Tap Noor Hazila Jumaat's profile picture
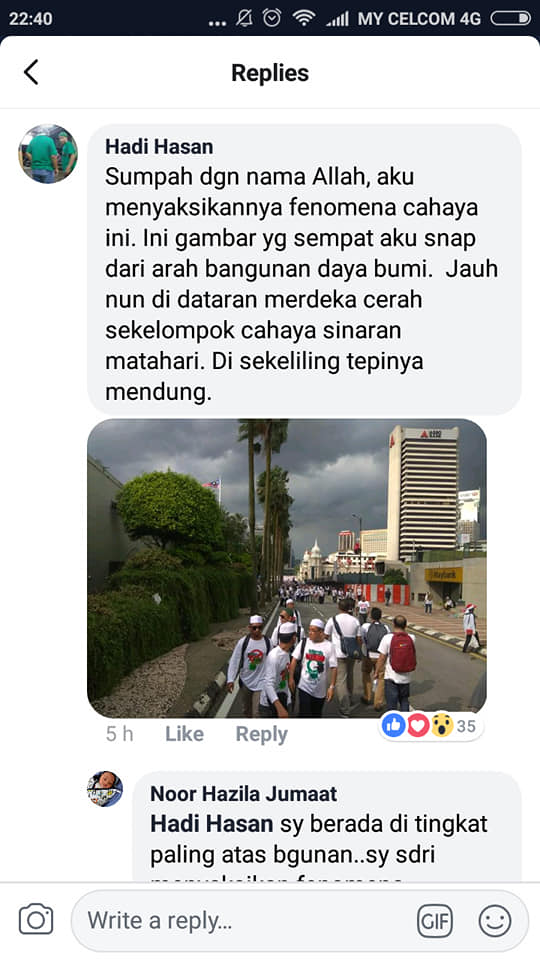This screenshot has width=540, height=960. click(105, 789)
